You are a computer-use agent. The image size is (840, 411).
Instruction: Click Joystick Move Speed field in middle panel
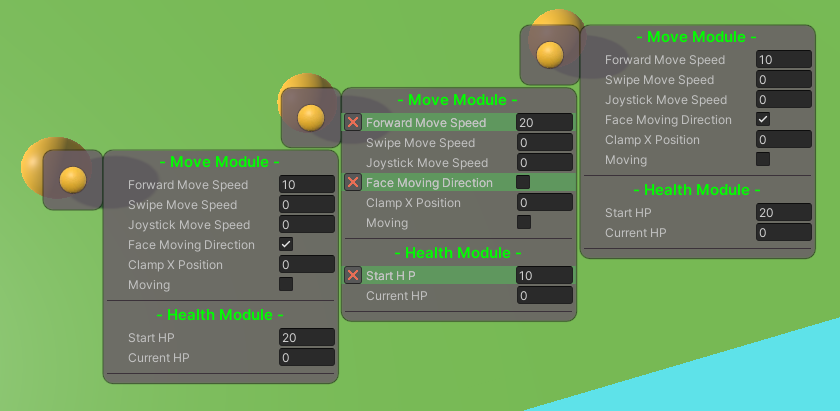[545, 162]
